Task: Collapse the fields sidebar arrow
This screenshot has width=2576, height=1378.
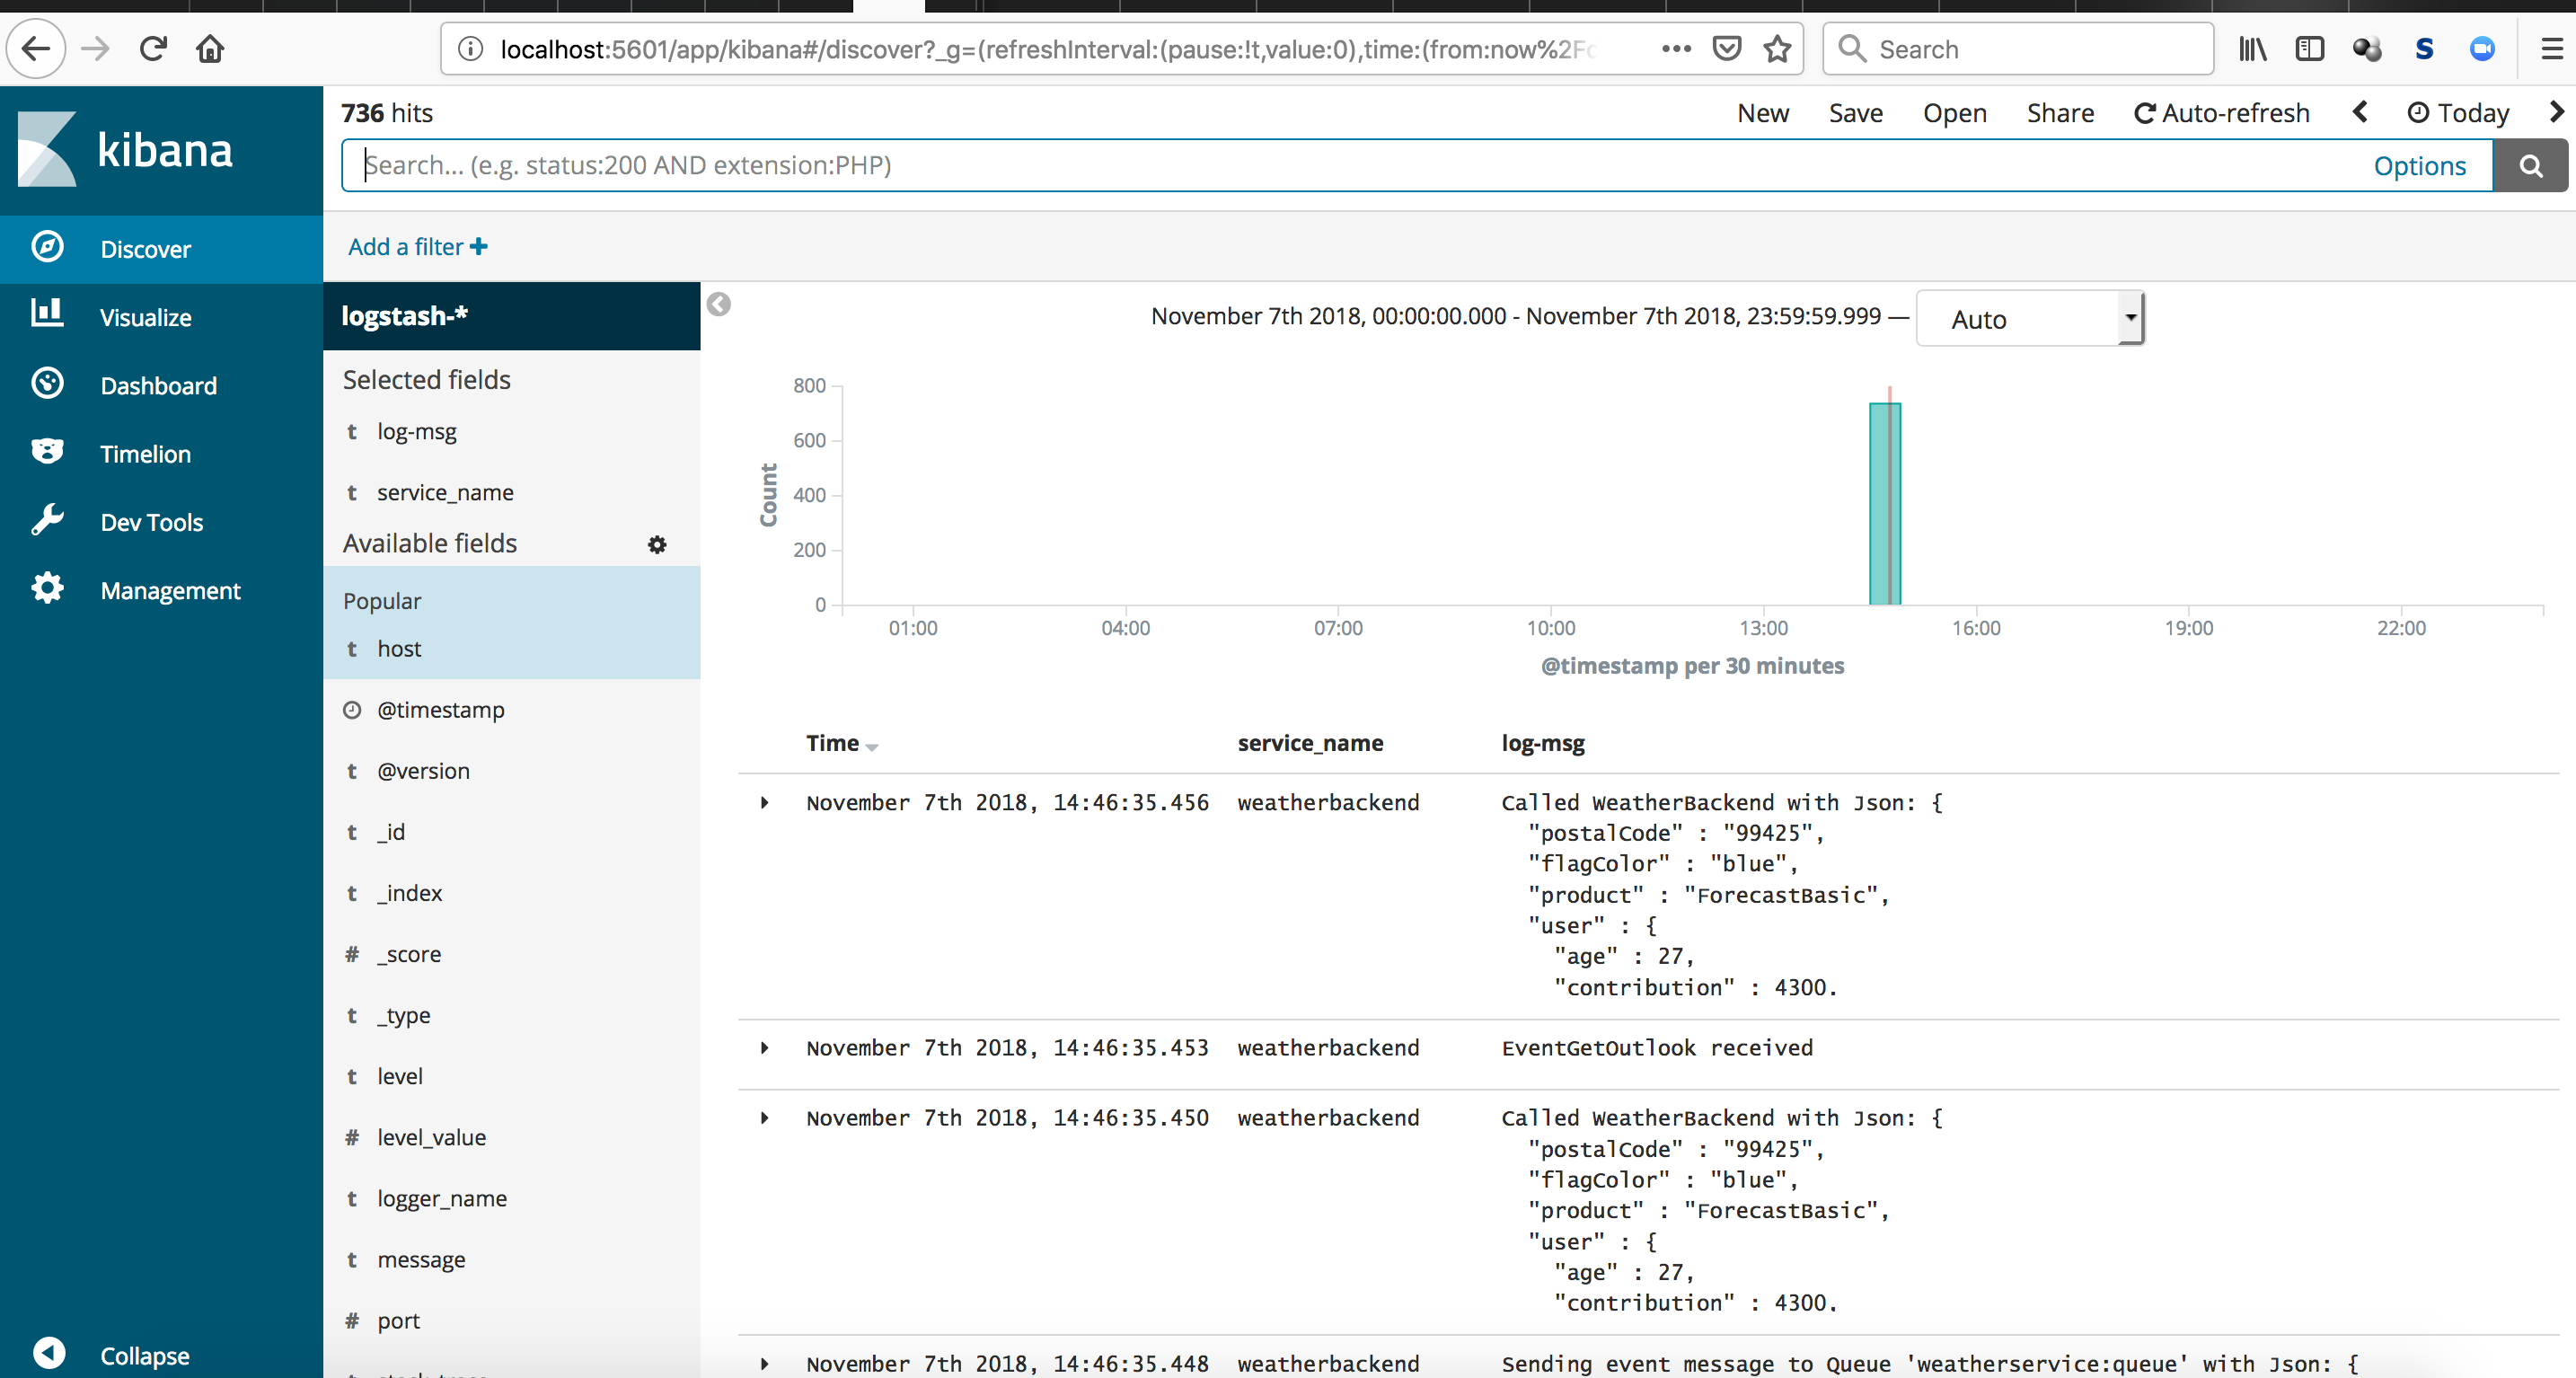Action: (x=719, y=305)
